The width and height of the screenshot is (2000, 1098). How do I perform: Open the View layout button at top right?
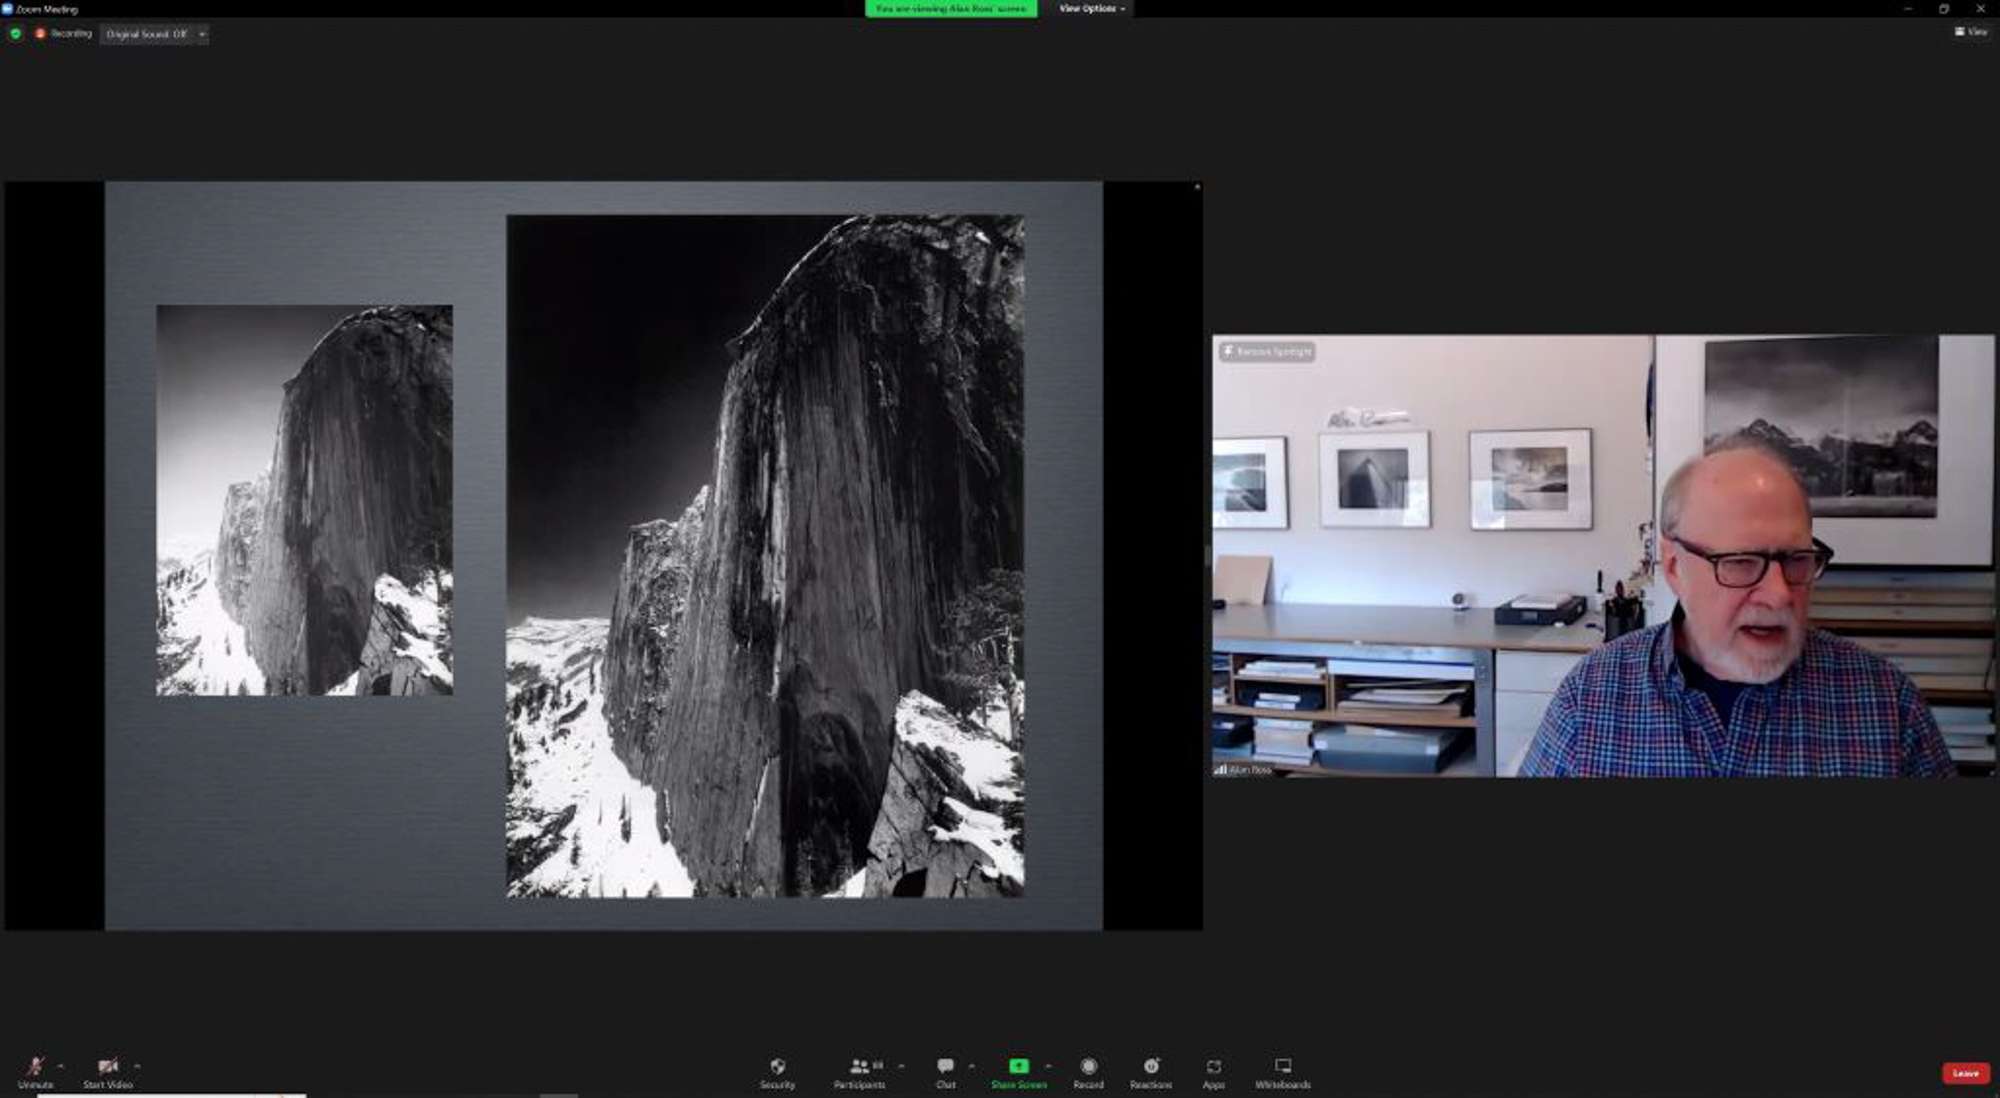pyautogui.click(x=1971, y=32)
